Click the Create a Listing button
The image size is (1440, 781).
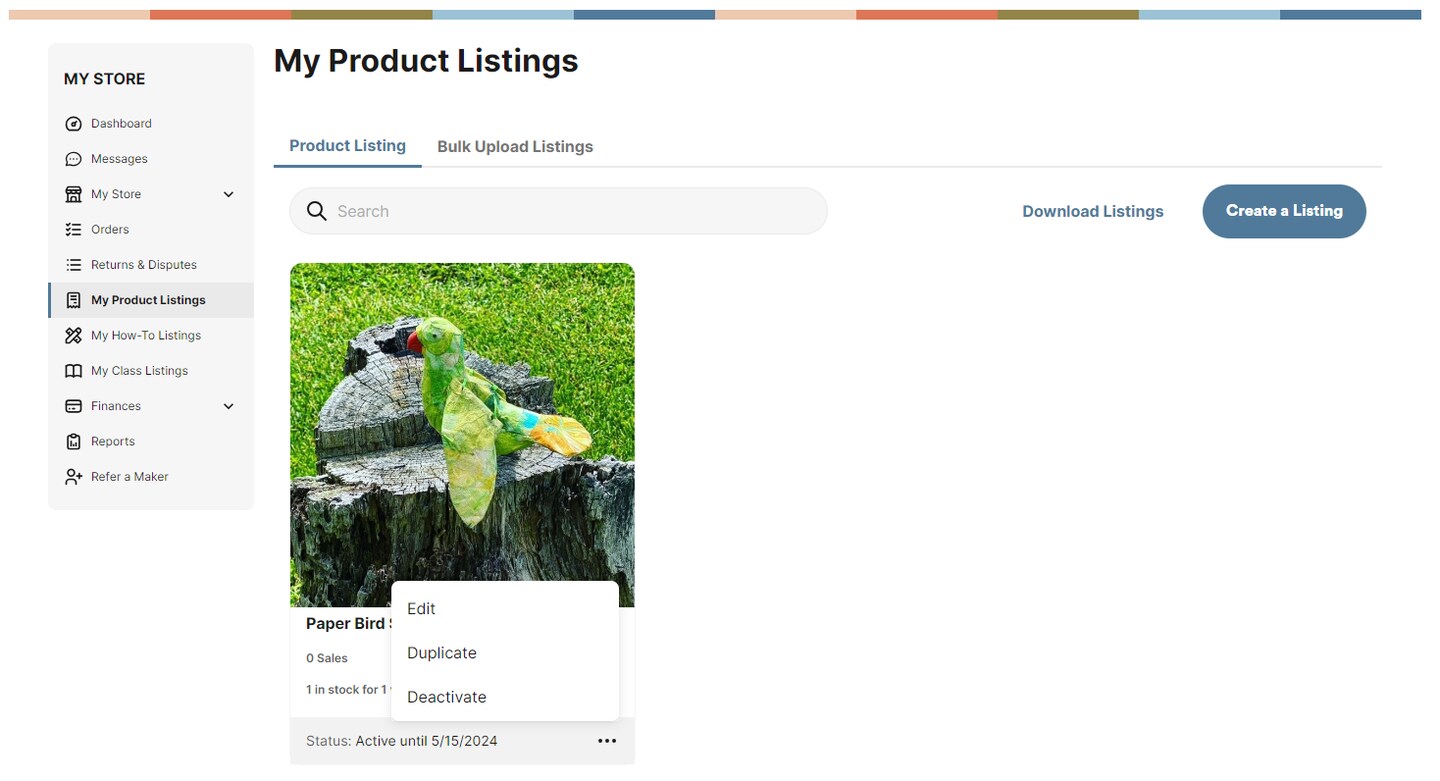coord(1284,211)
